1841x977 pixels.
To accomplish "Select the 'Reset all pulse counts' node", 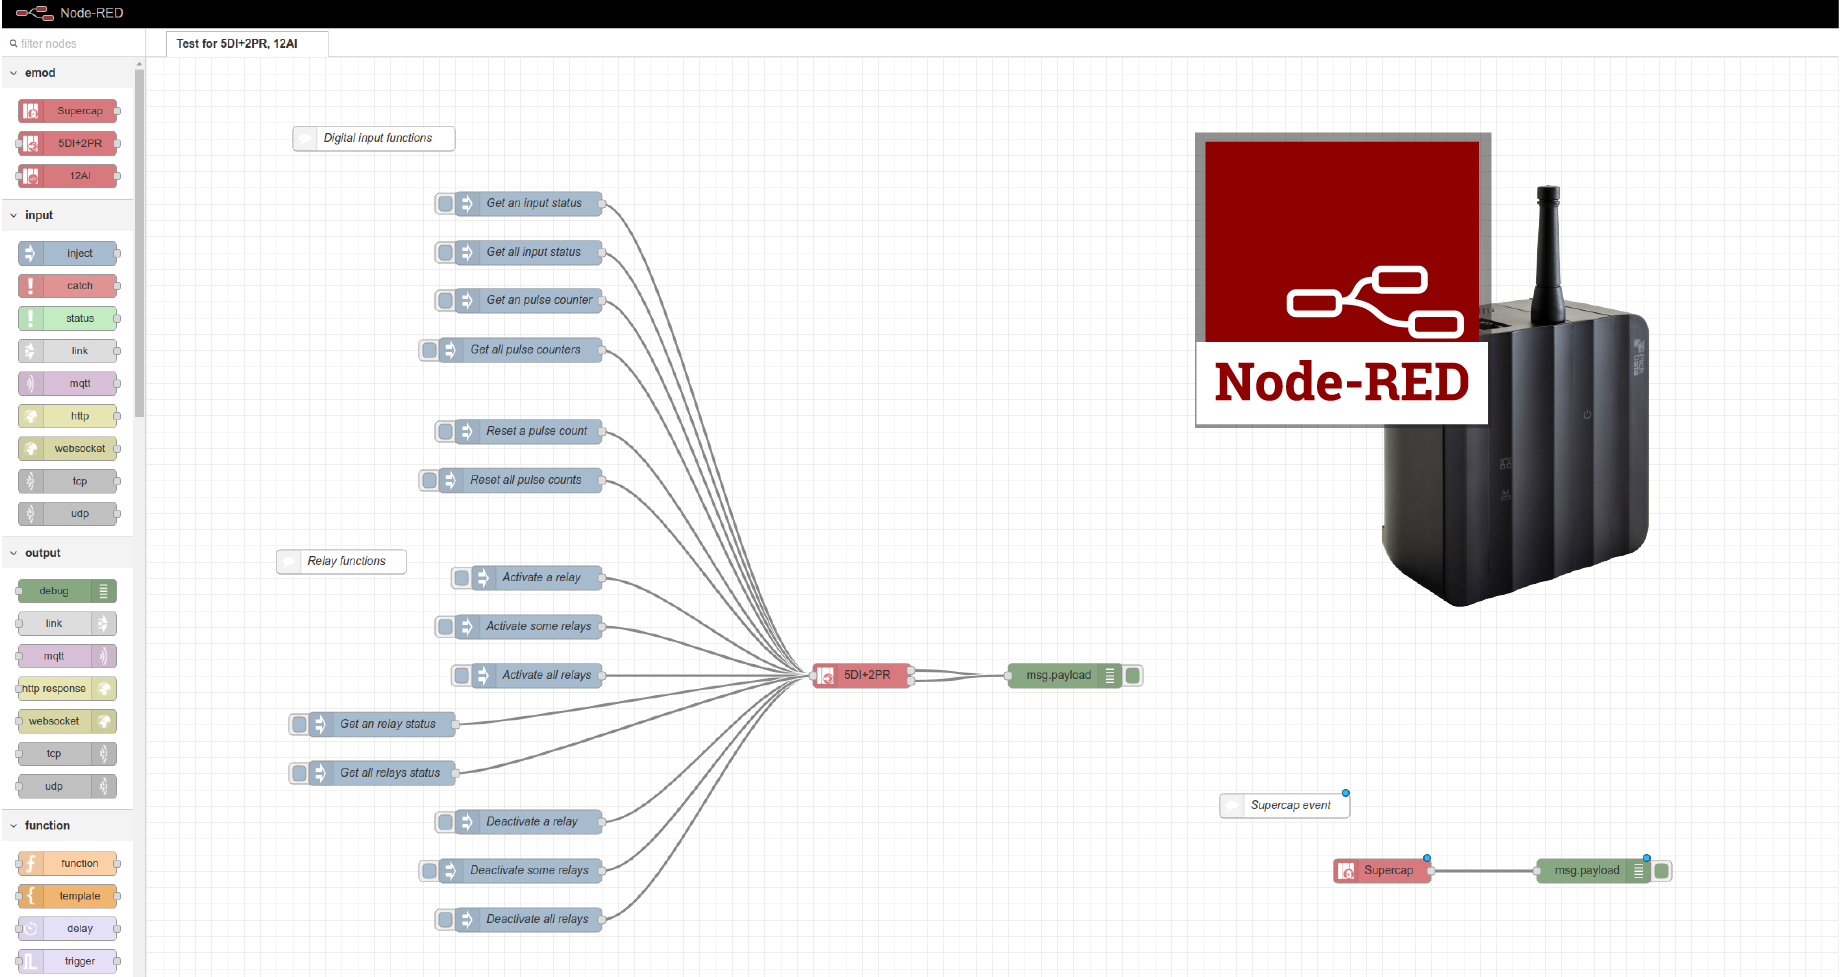I will click(521, 481).
